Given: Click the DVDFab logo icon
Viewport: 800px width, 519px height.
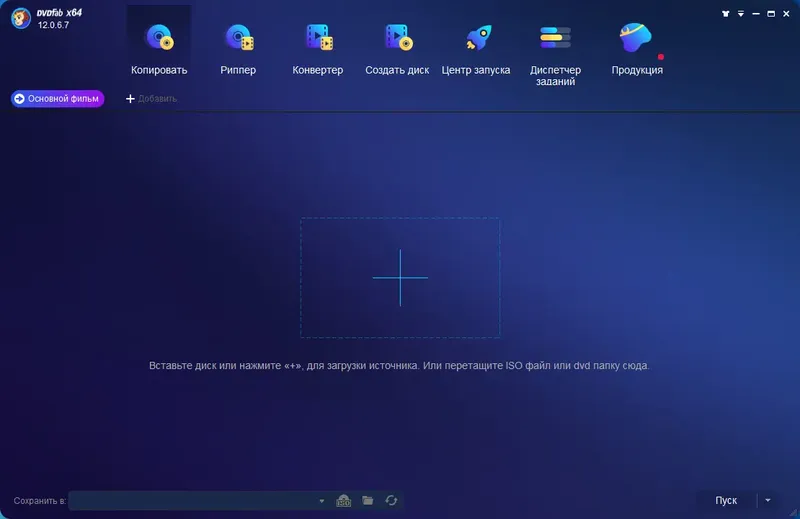Looking at the screenshot, I should tap(21, 18).
